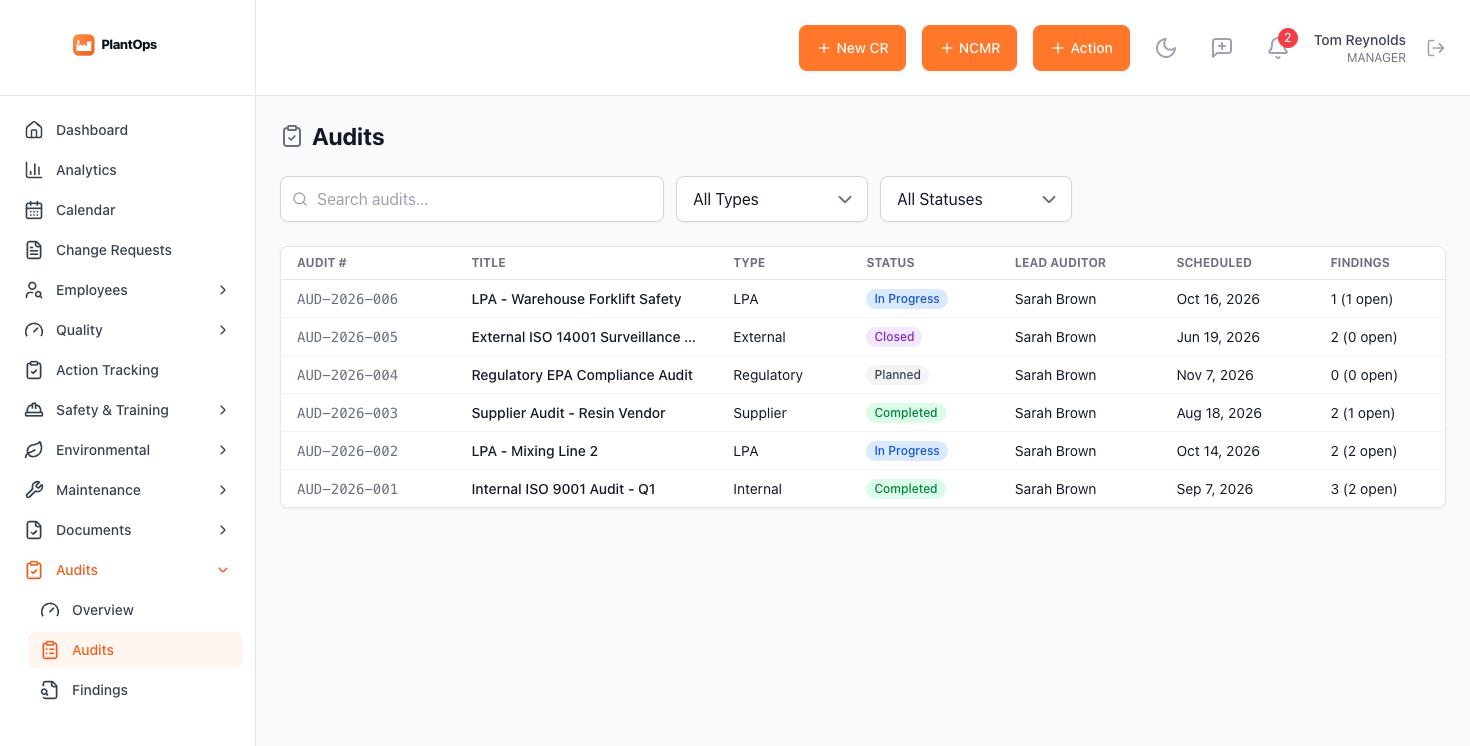Image resolution: width=1470 pixels, height=746 pixels.
Task: Collapse the Audits submenu chevron
Action: pos(223,570)
